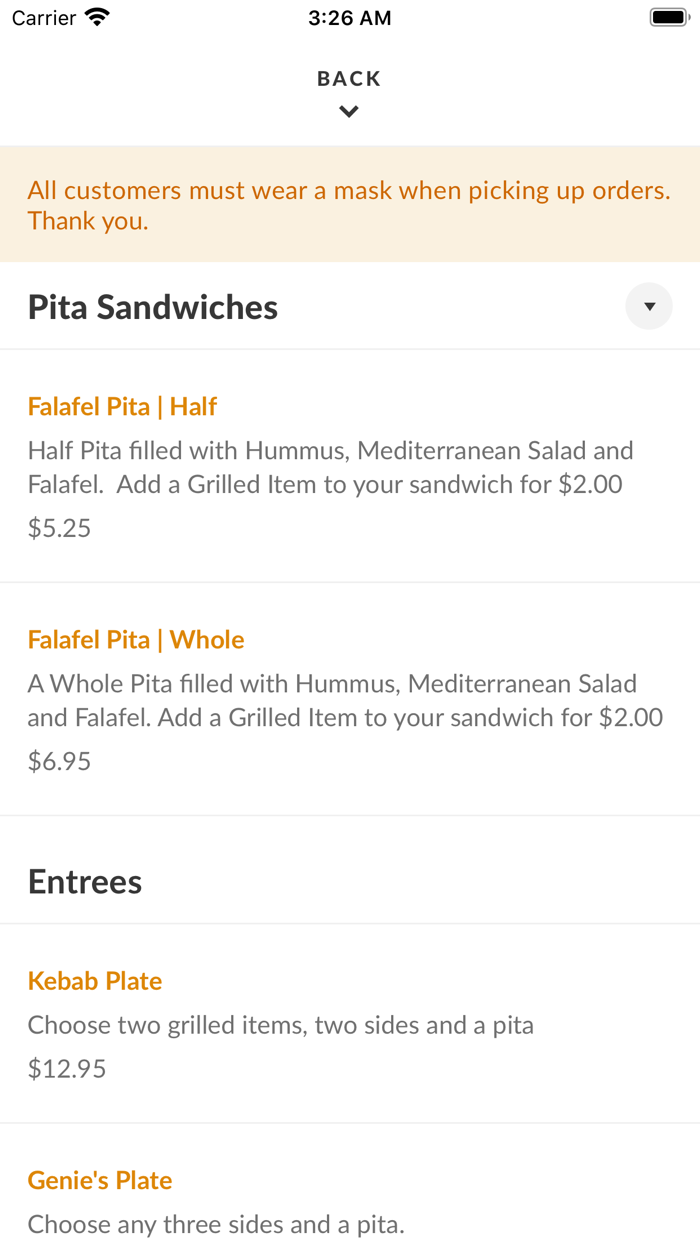This screenshot has width=700, height=1244.
Task: Select the Kebab Plate entree
Action: [94, 981]
